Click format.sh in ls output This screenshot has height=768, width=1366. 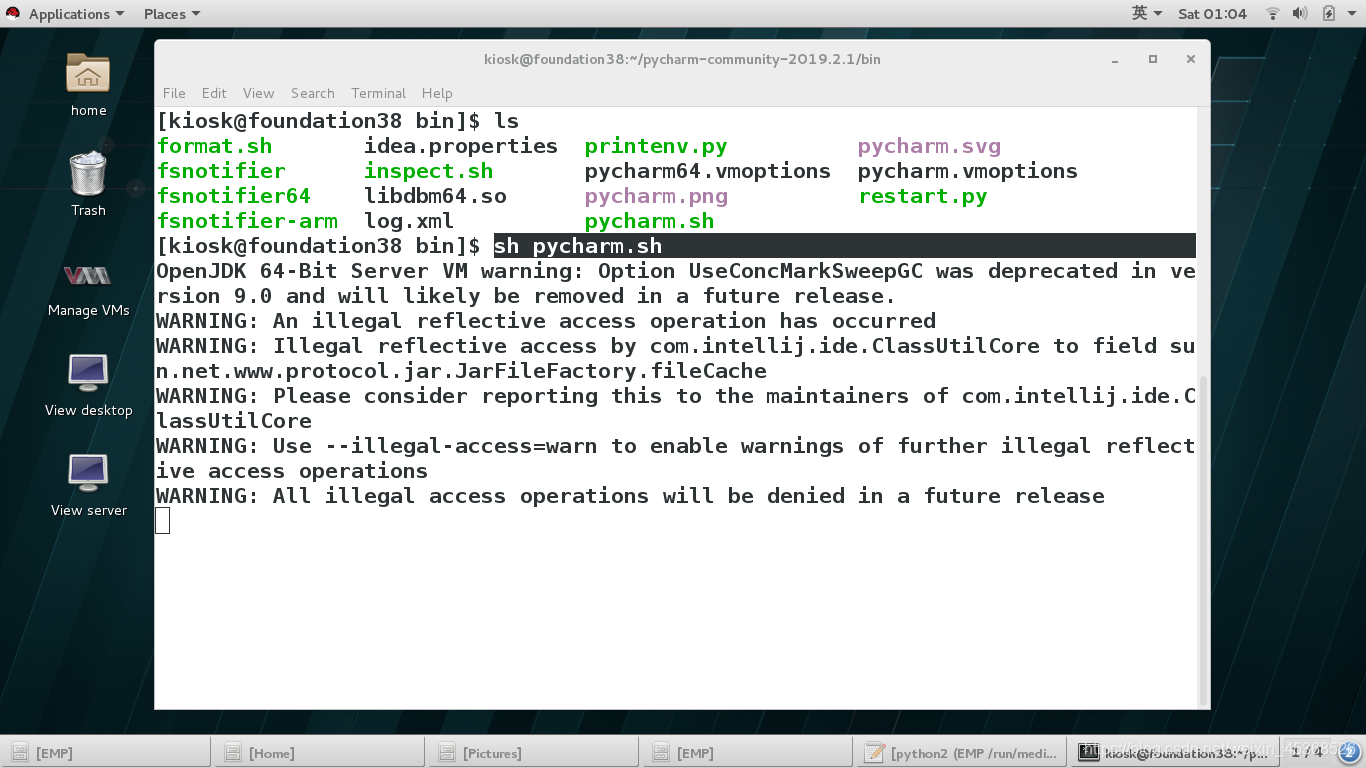215,146
